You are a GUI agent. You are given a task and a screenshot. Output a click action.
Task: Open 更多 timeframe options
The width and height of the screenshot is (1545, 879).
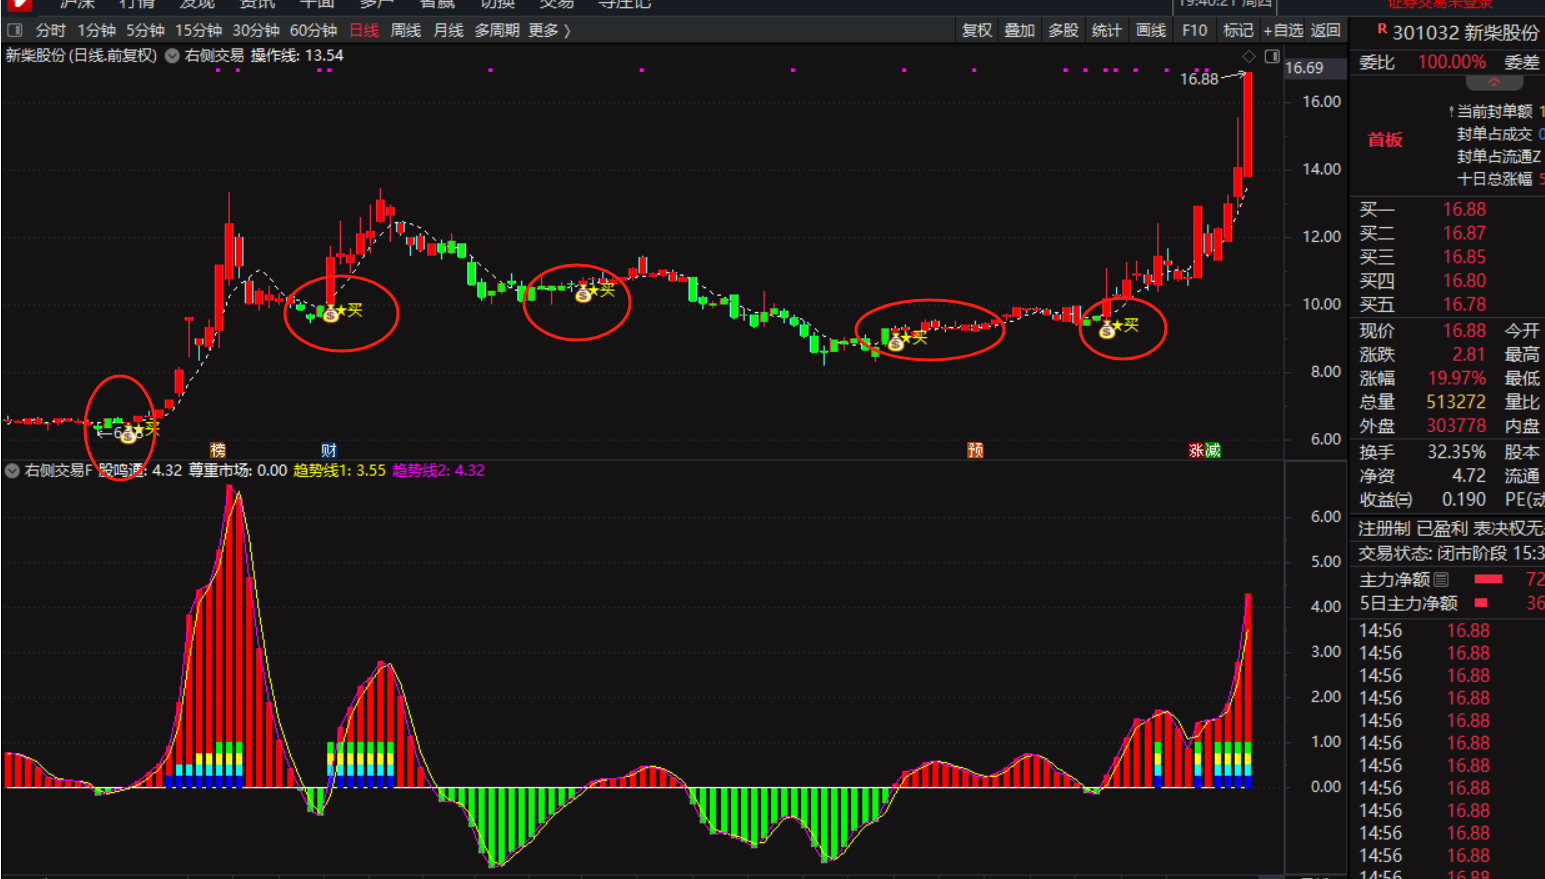[x=549, y=30]
